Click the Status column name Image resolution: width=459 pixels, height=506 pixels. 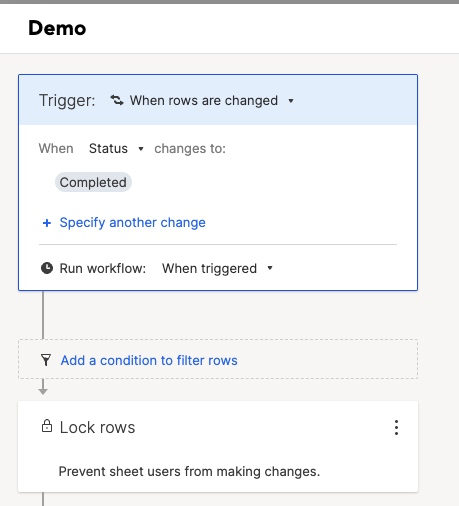pyautogui.click(x=108, y=148)
